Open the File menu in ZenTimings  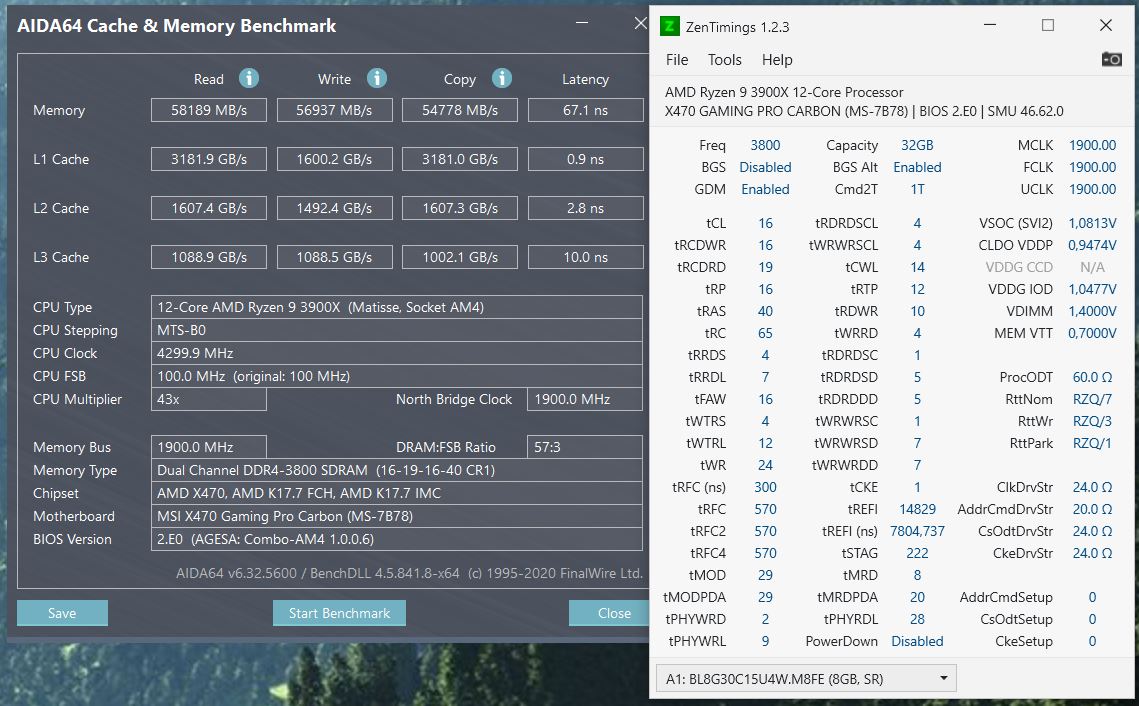[x=676, y=60]
